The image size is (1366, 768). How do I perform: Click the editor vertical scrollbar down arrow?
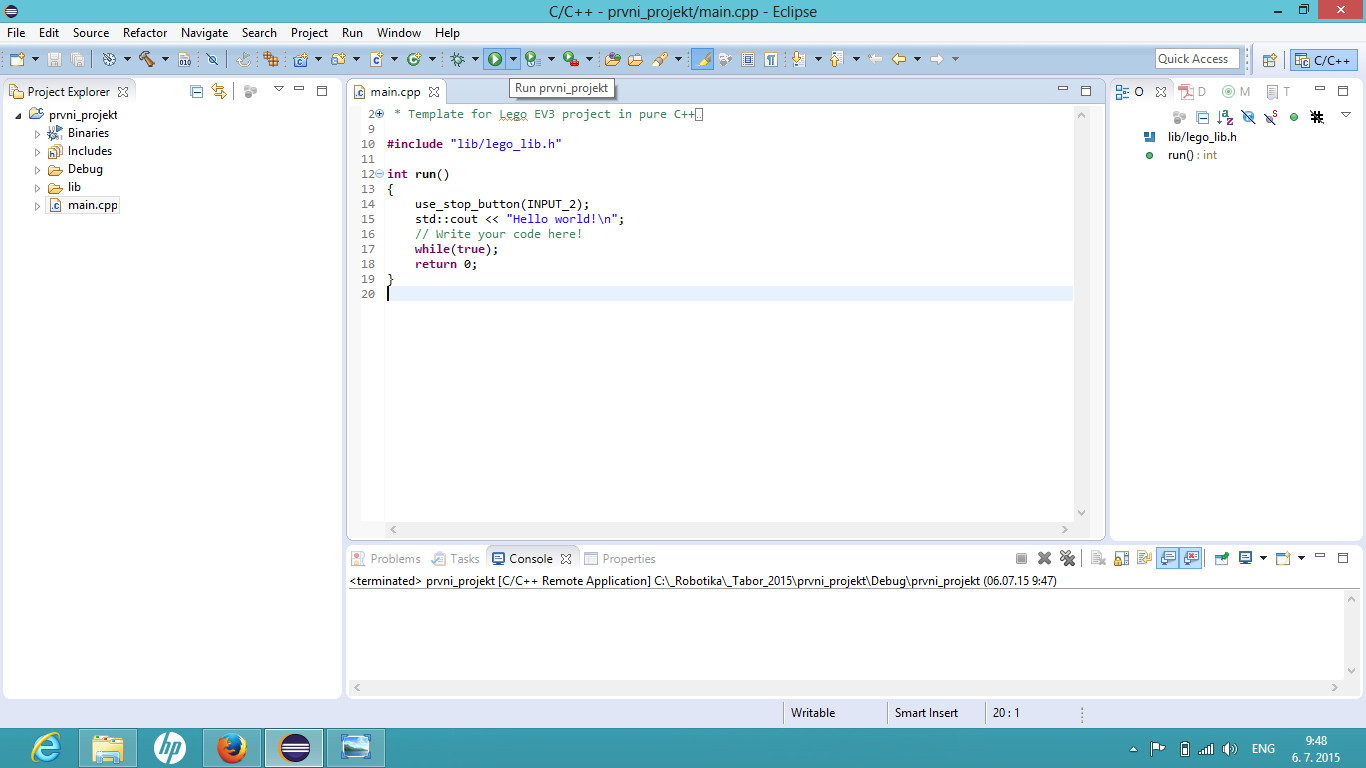point(1081,513)
